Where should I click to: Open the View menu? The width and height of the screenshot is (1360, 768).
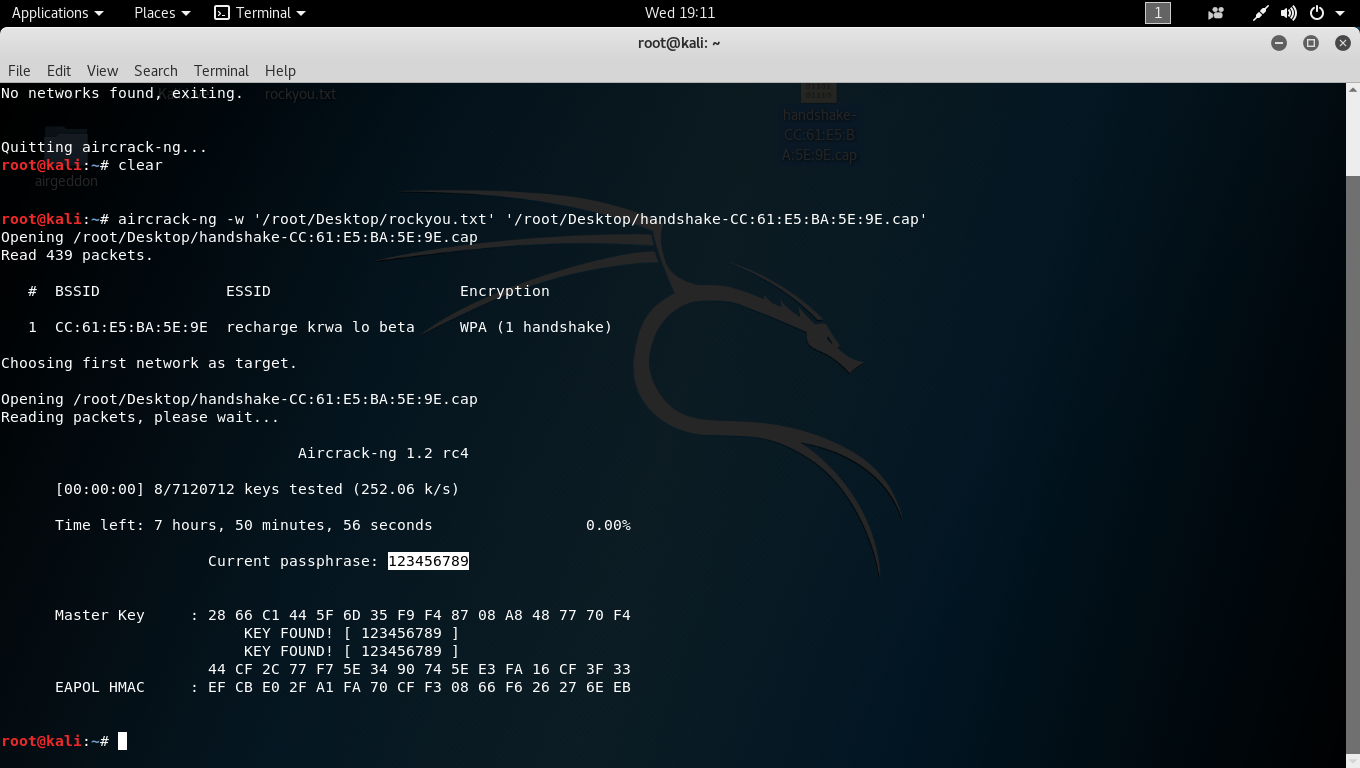[x=102, y=71]
